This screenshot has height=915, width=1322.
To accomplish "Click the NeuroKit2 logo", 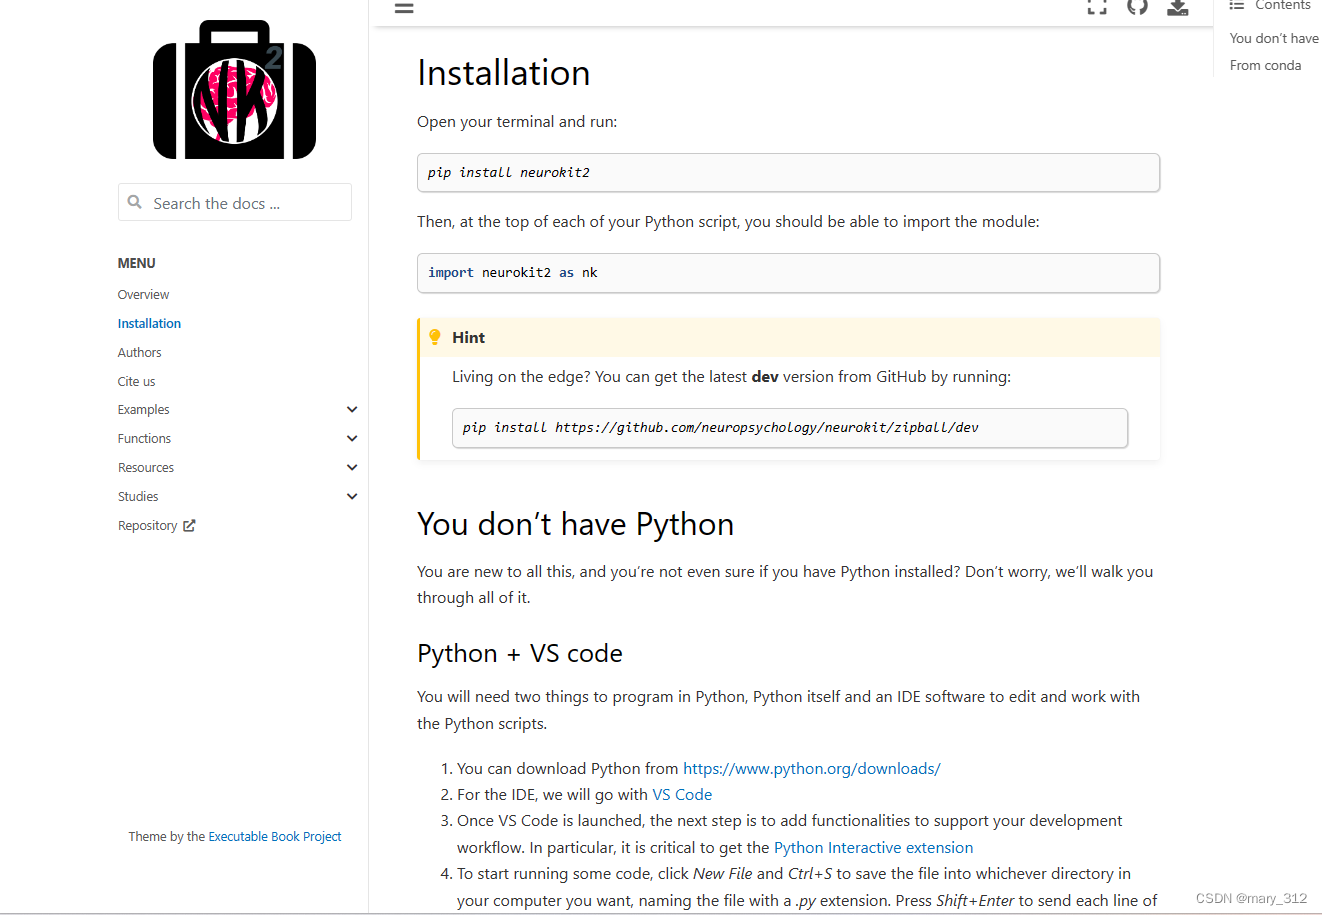I will pos(234,88).
